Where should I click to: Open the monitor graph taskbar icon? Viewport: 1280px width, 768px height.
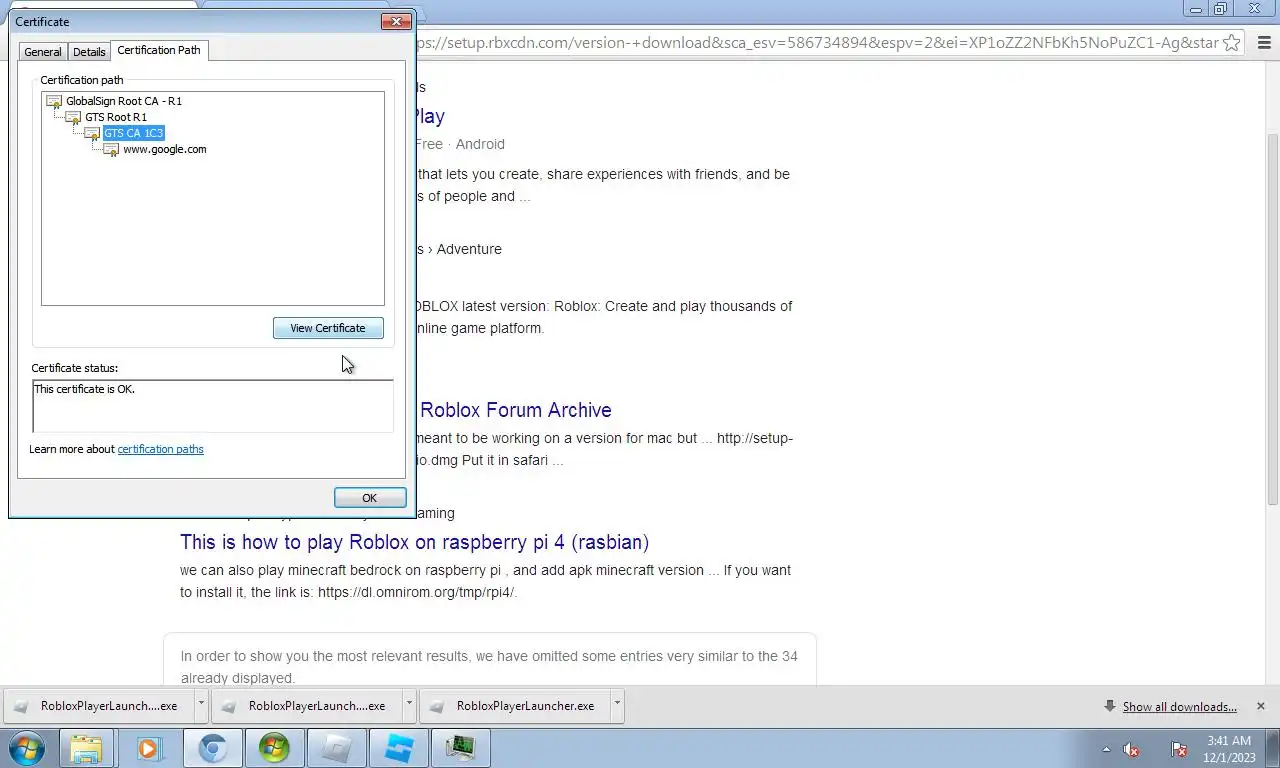pyautogui.click(x=460, y=748)
